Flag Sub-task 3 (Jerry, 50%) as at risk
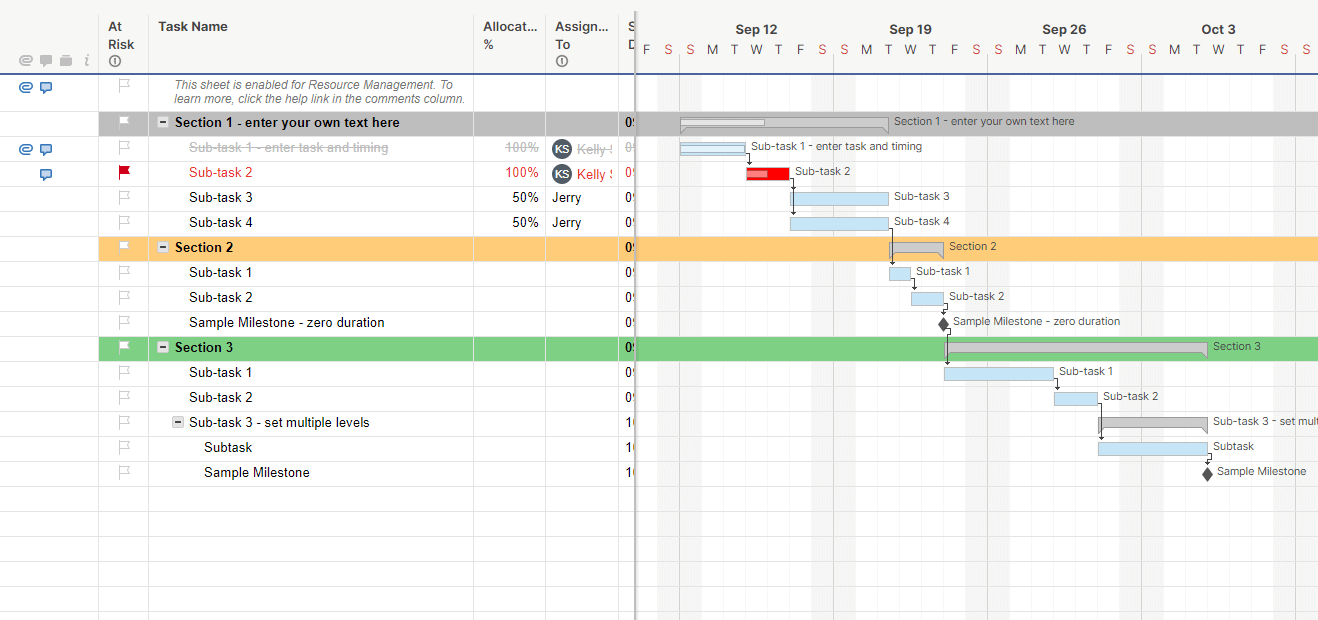 tap(124, 197)
